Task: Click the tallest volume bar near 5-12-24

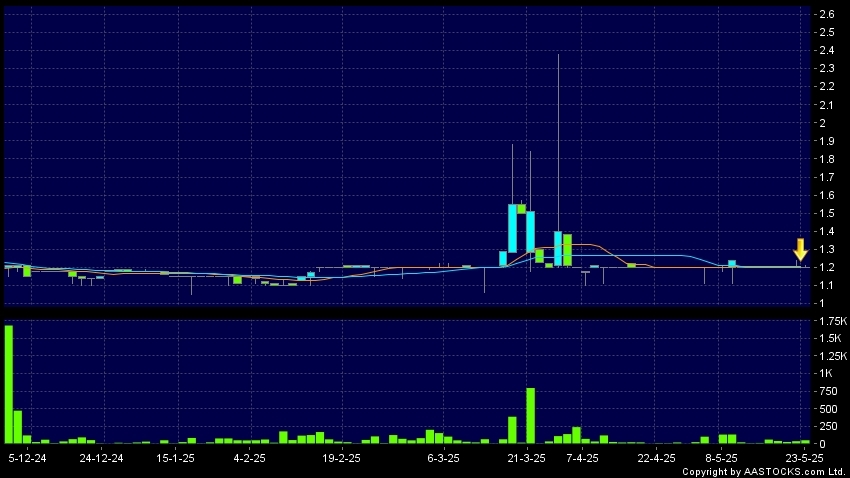Action: pyautogui.click(x=9, y=384)
